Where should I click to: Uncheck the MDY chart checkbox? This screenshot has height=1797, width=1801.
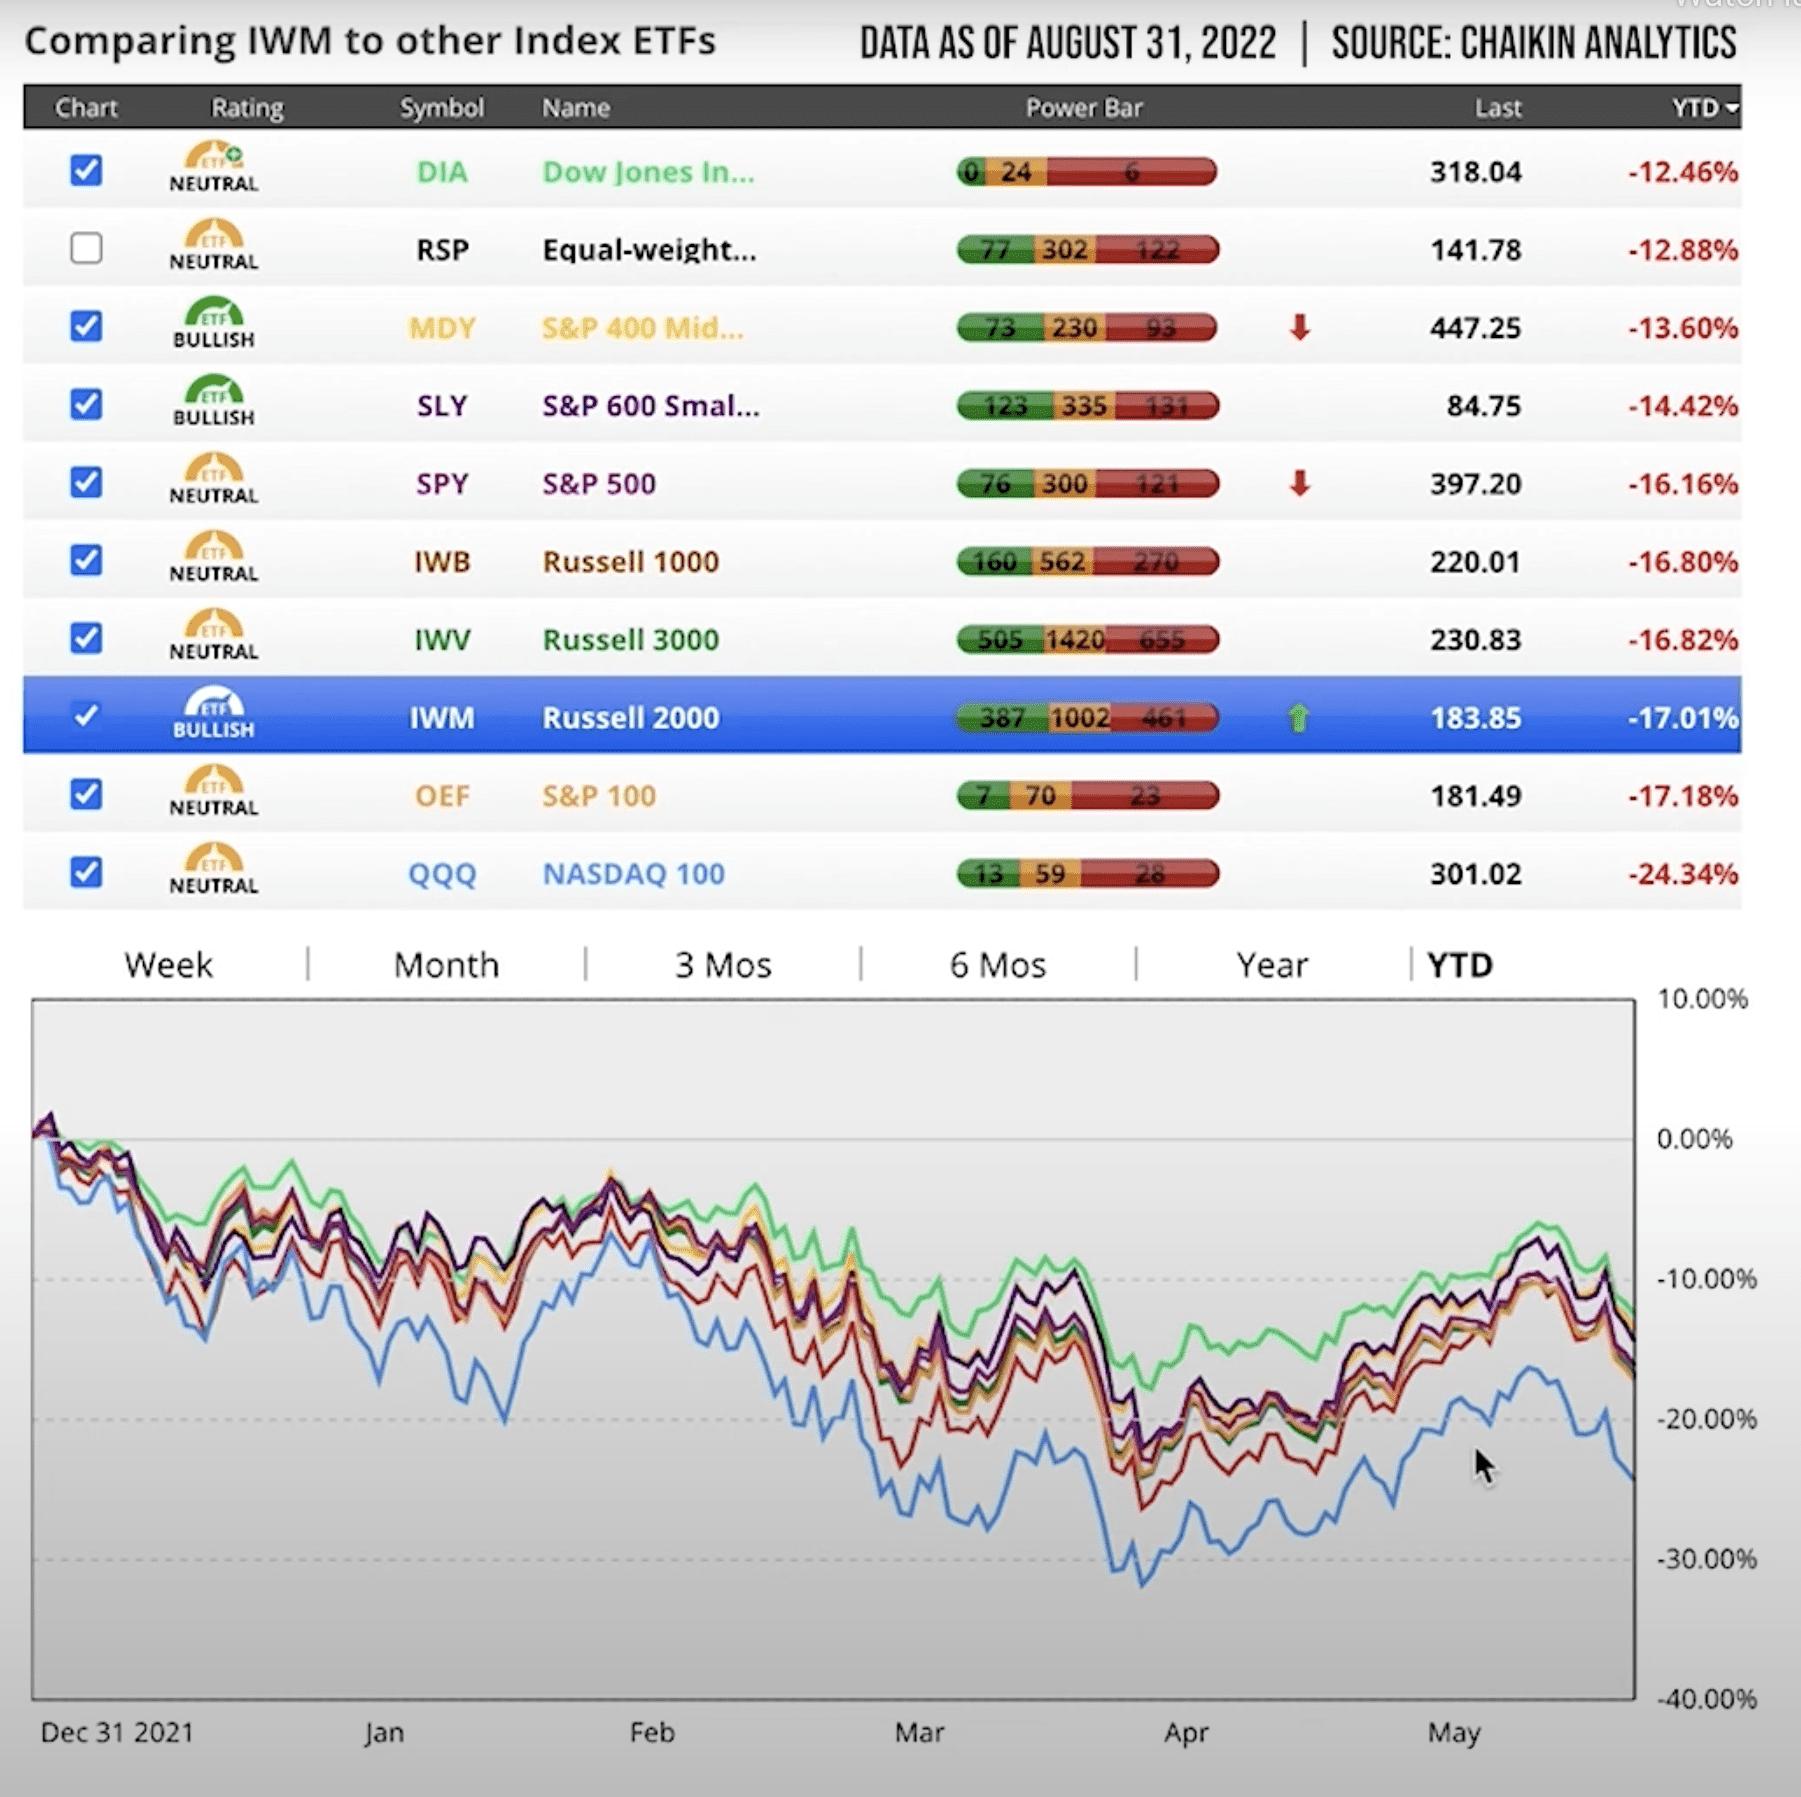tap(86, 326)
